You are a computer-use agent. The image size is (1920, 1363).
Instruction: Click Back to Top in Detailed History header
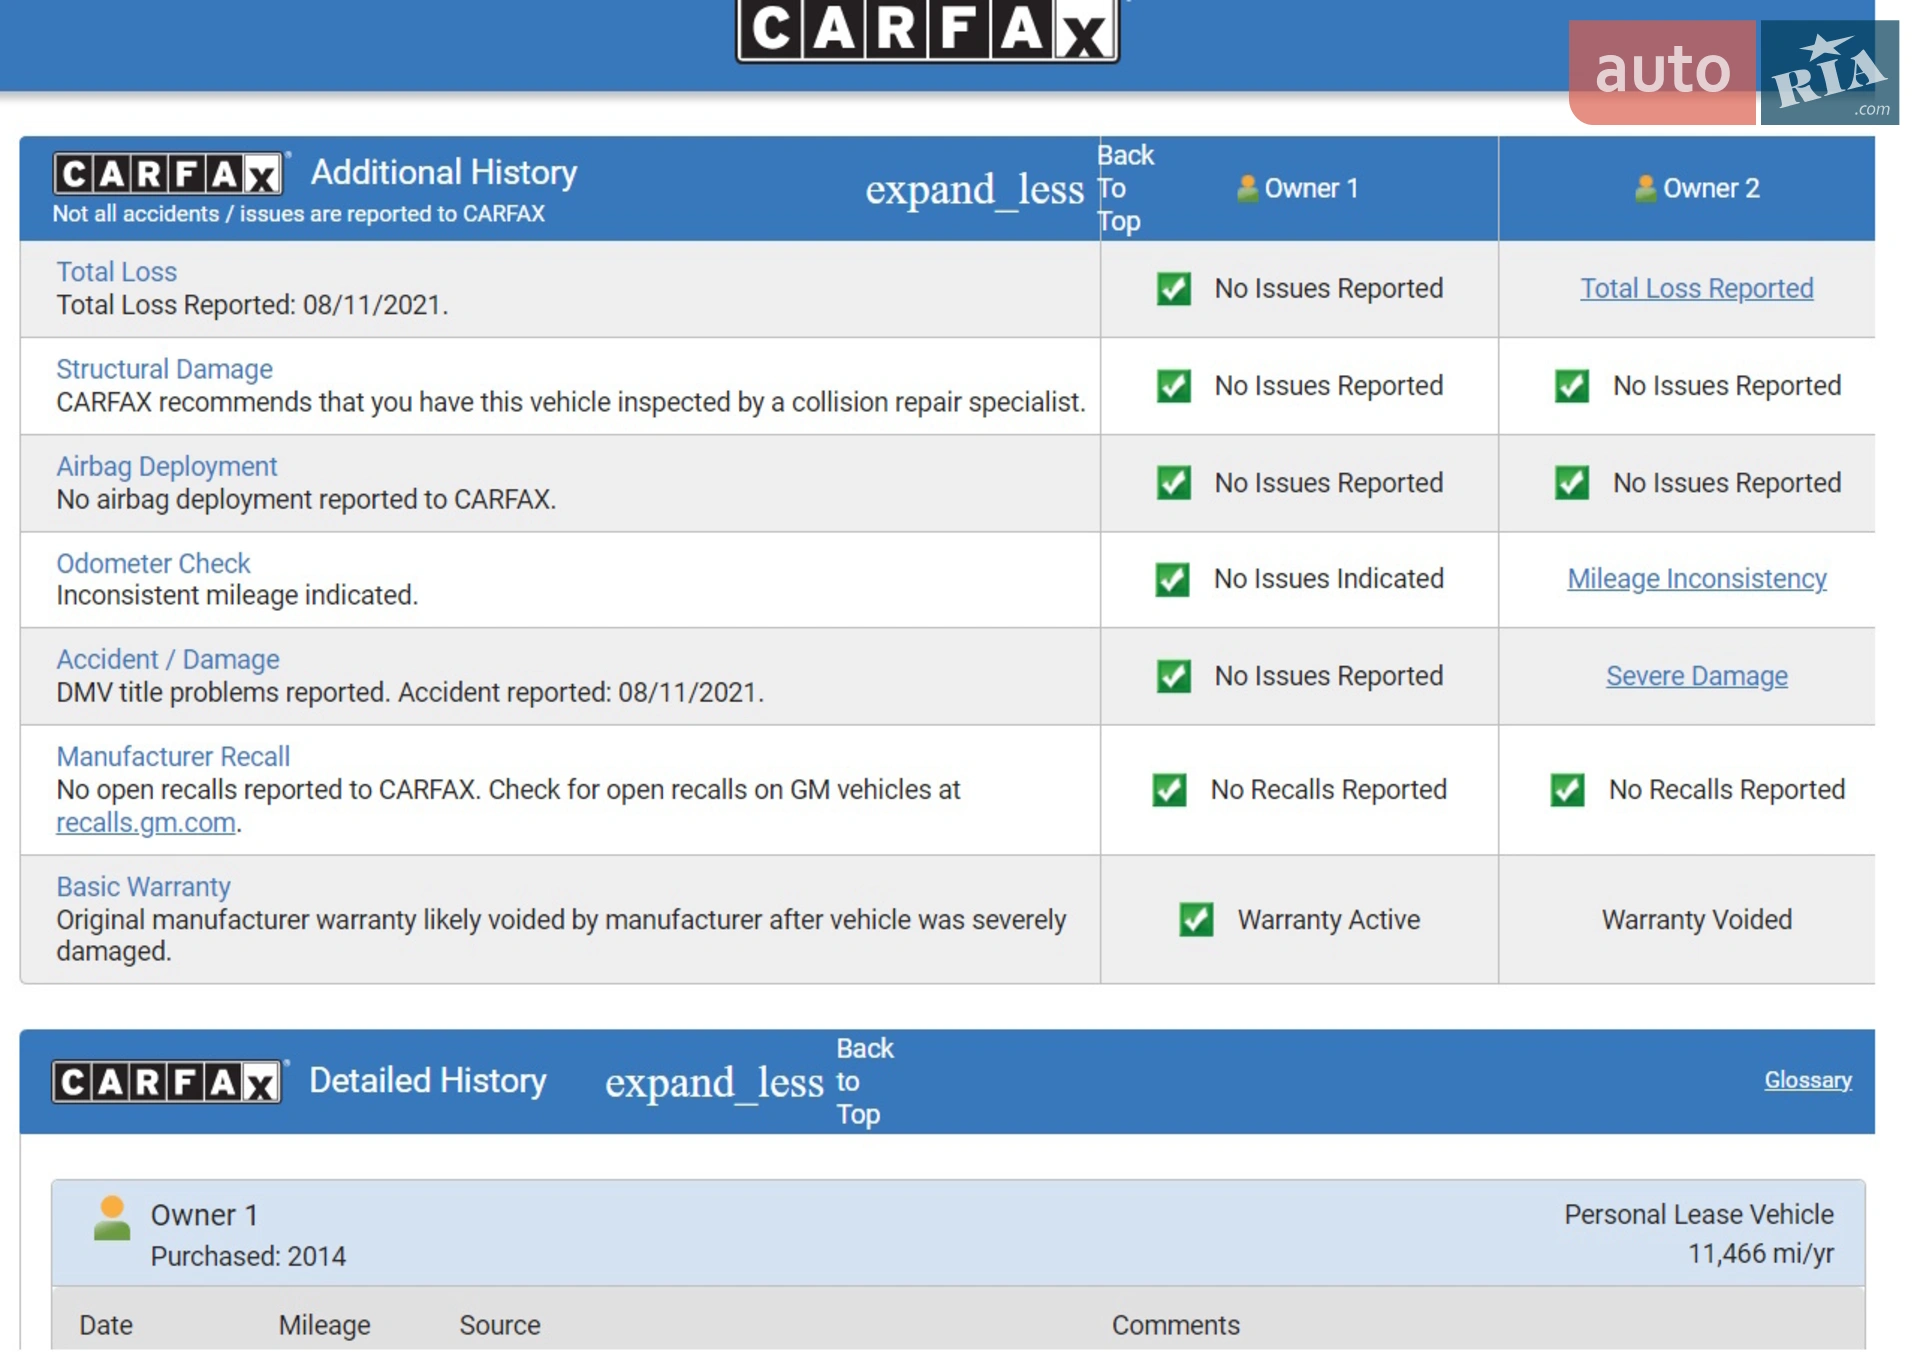865,1081
